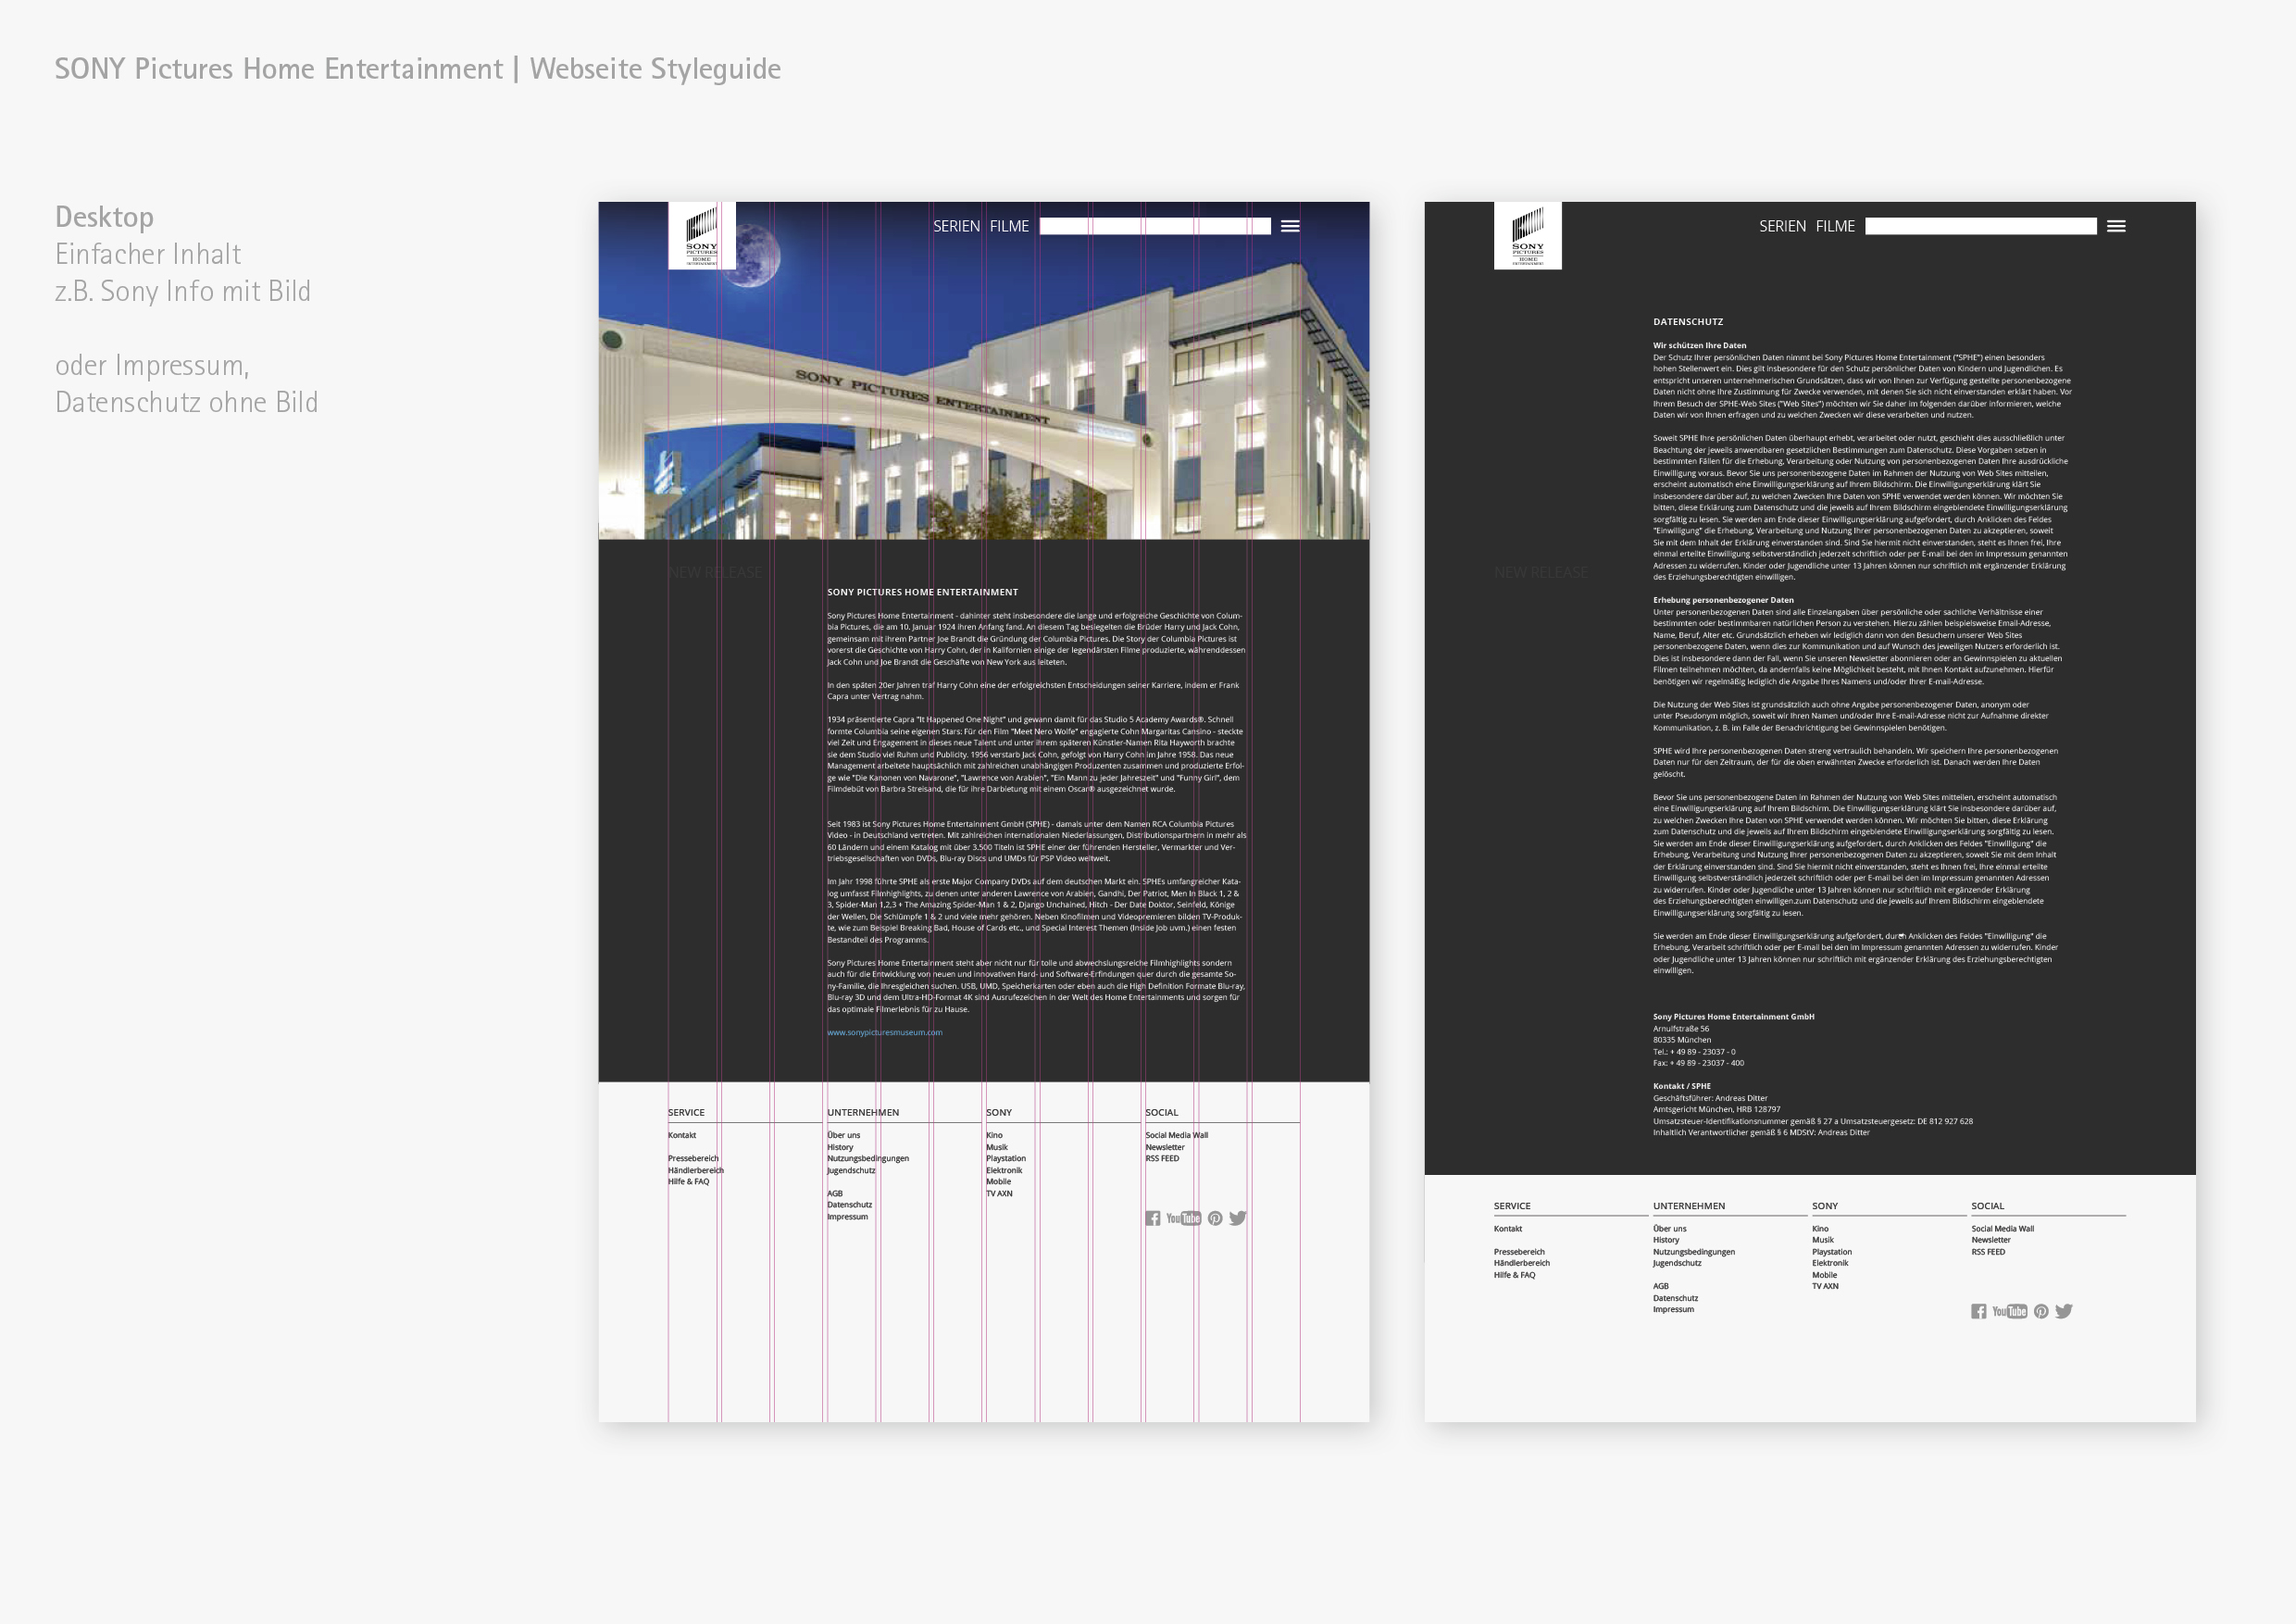Click the Pinterest icon in the left mockup footer
Screen dimensions: 2296x1624
coord(1215,1218)
